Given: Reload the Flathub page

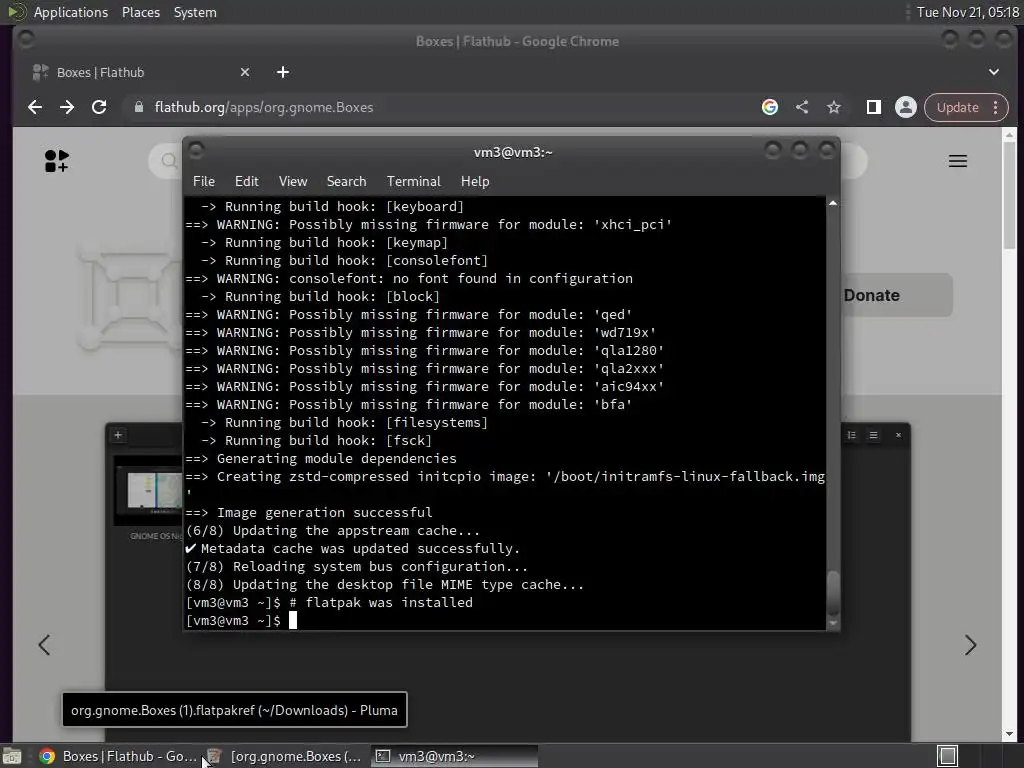Looking at the screenshot, I should click(99, 107).
